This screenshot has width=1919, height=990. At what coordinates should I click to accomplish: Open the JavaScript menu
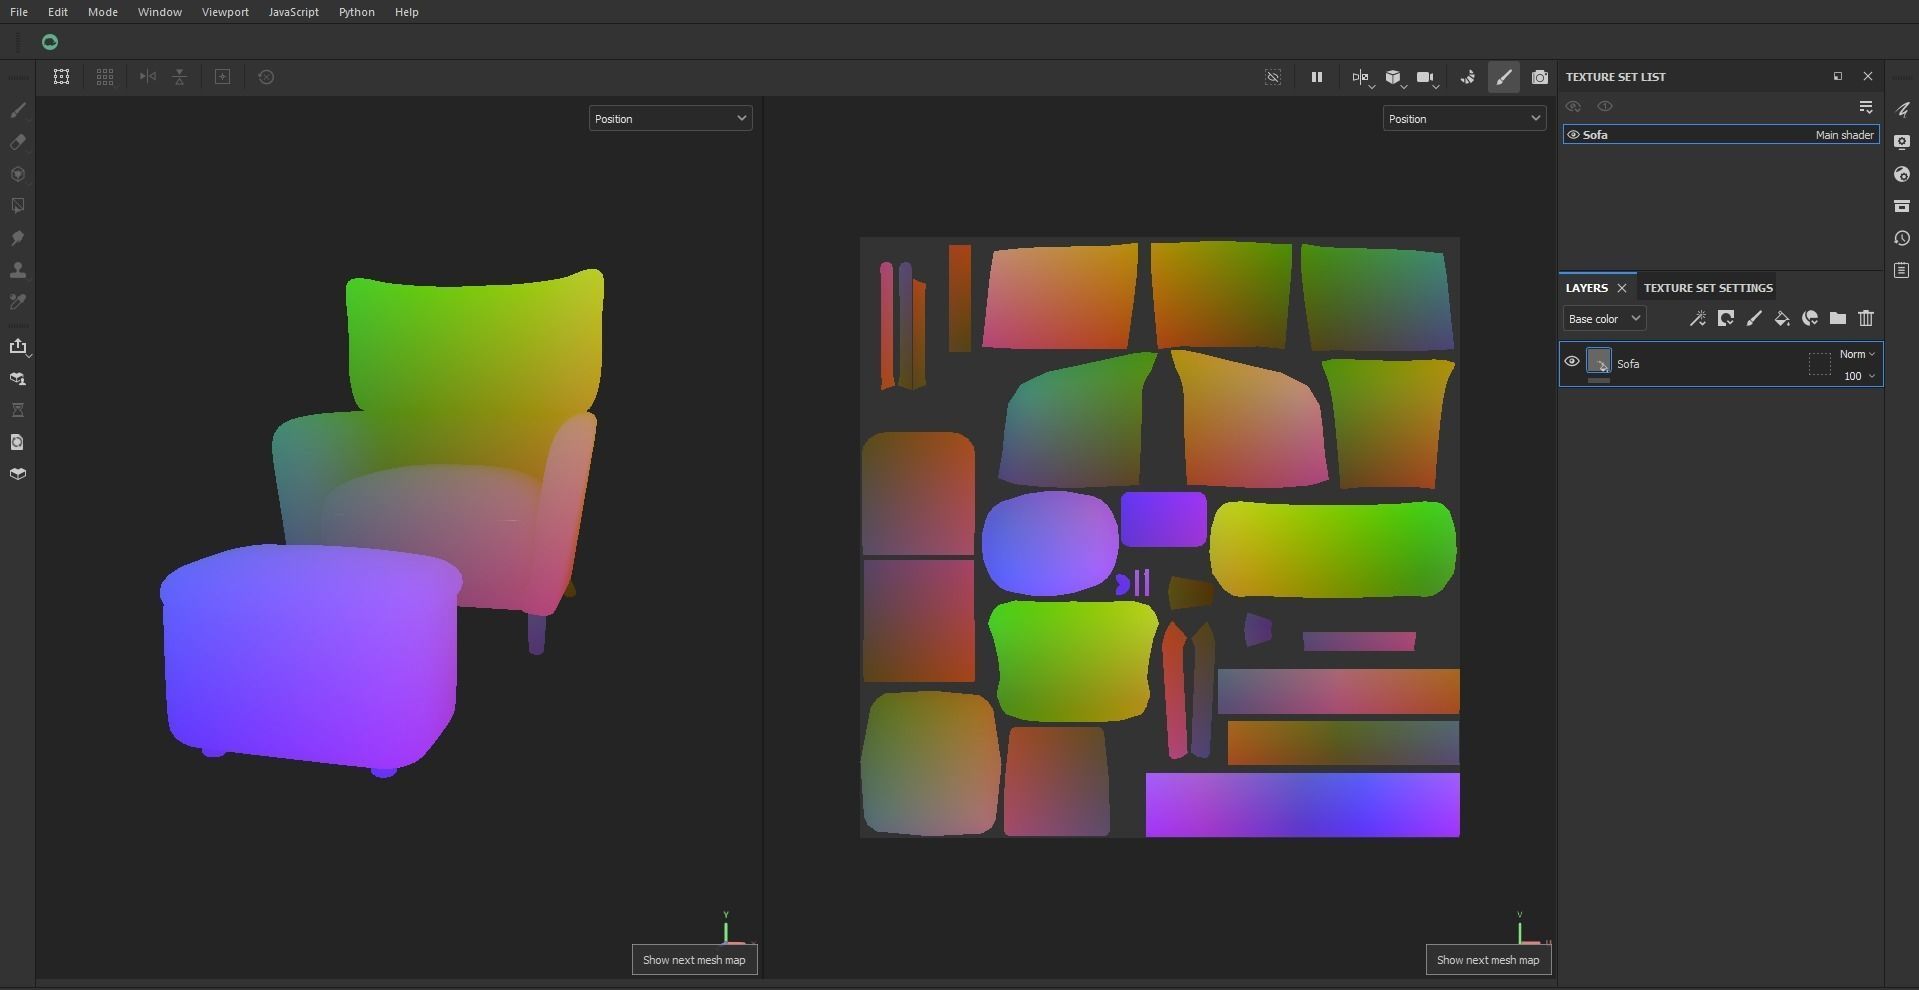point(294,12)
